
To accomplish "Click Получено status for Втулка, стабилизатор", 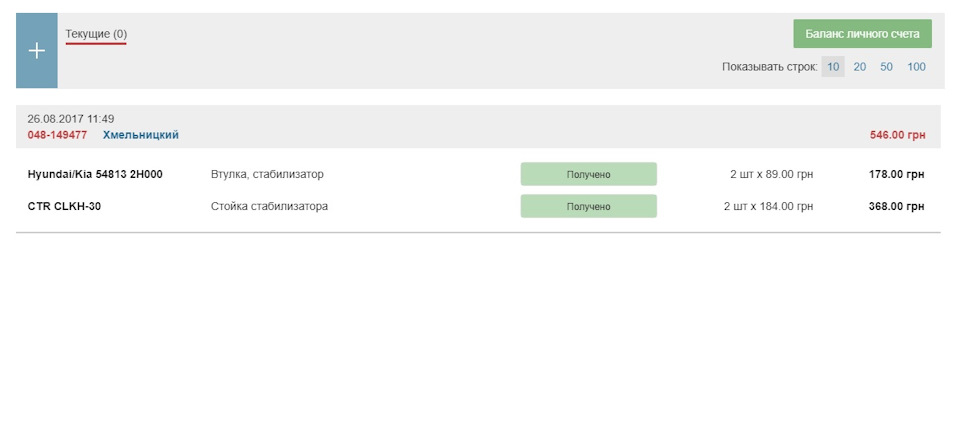I will pyautogui.click(x=588, y=174).
